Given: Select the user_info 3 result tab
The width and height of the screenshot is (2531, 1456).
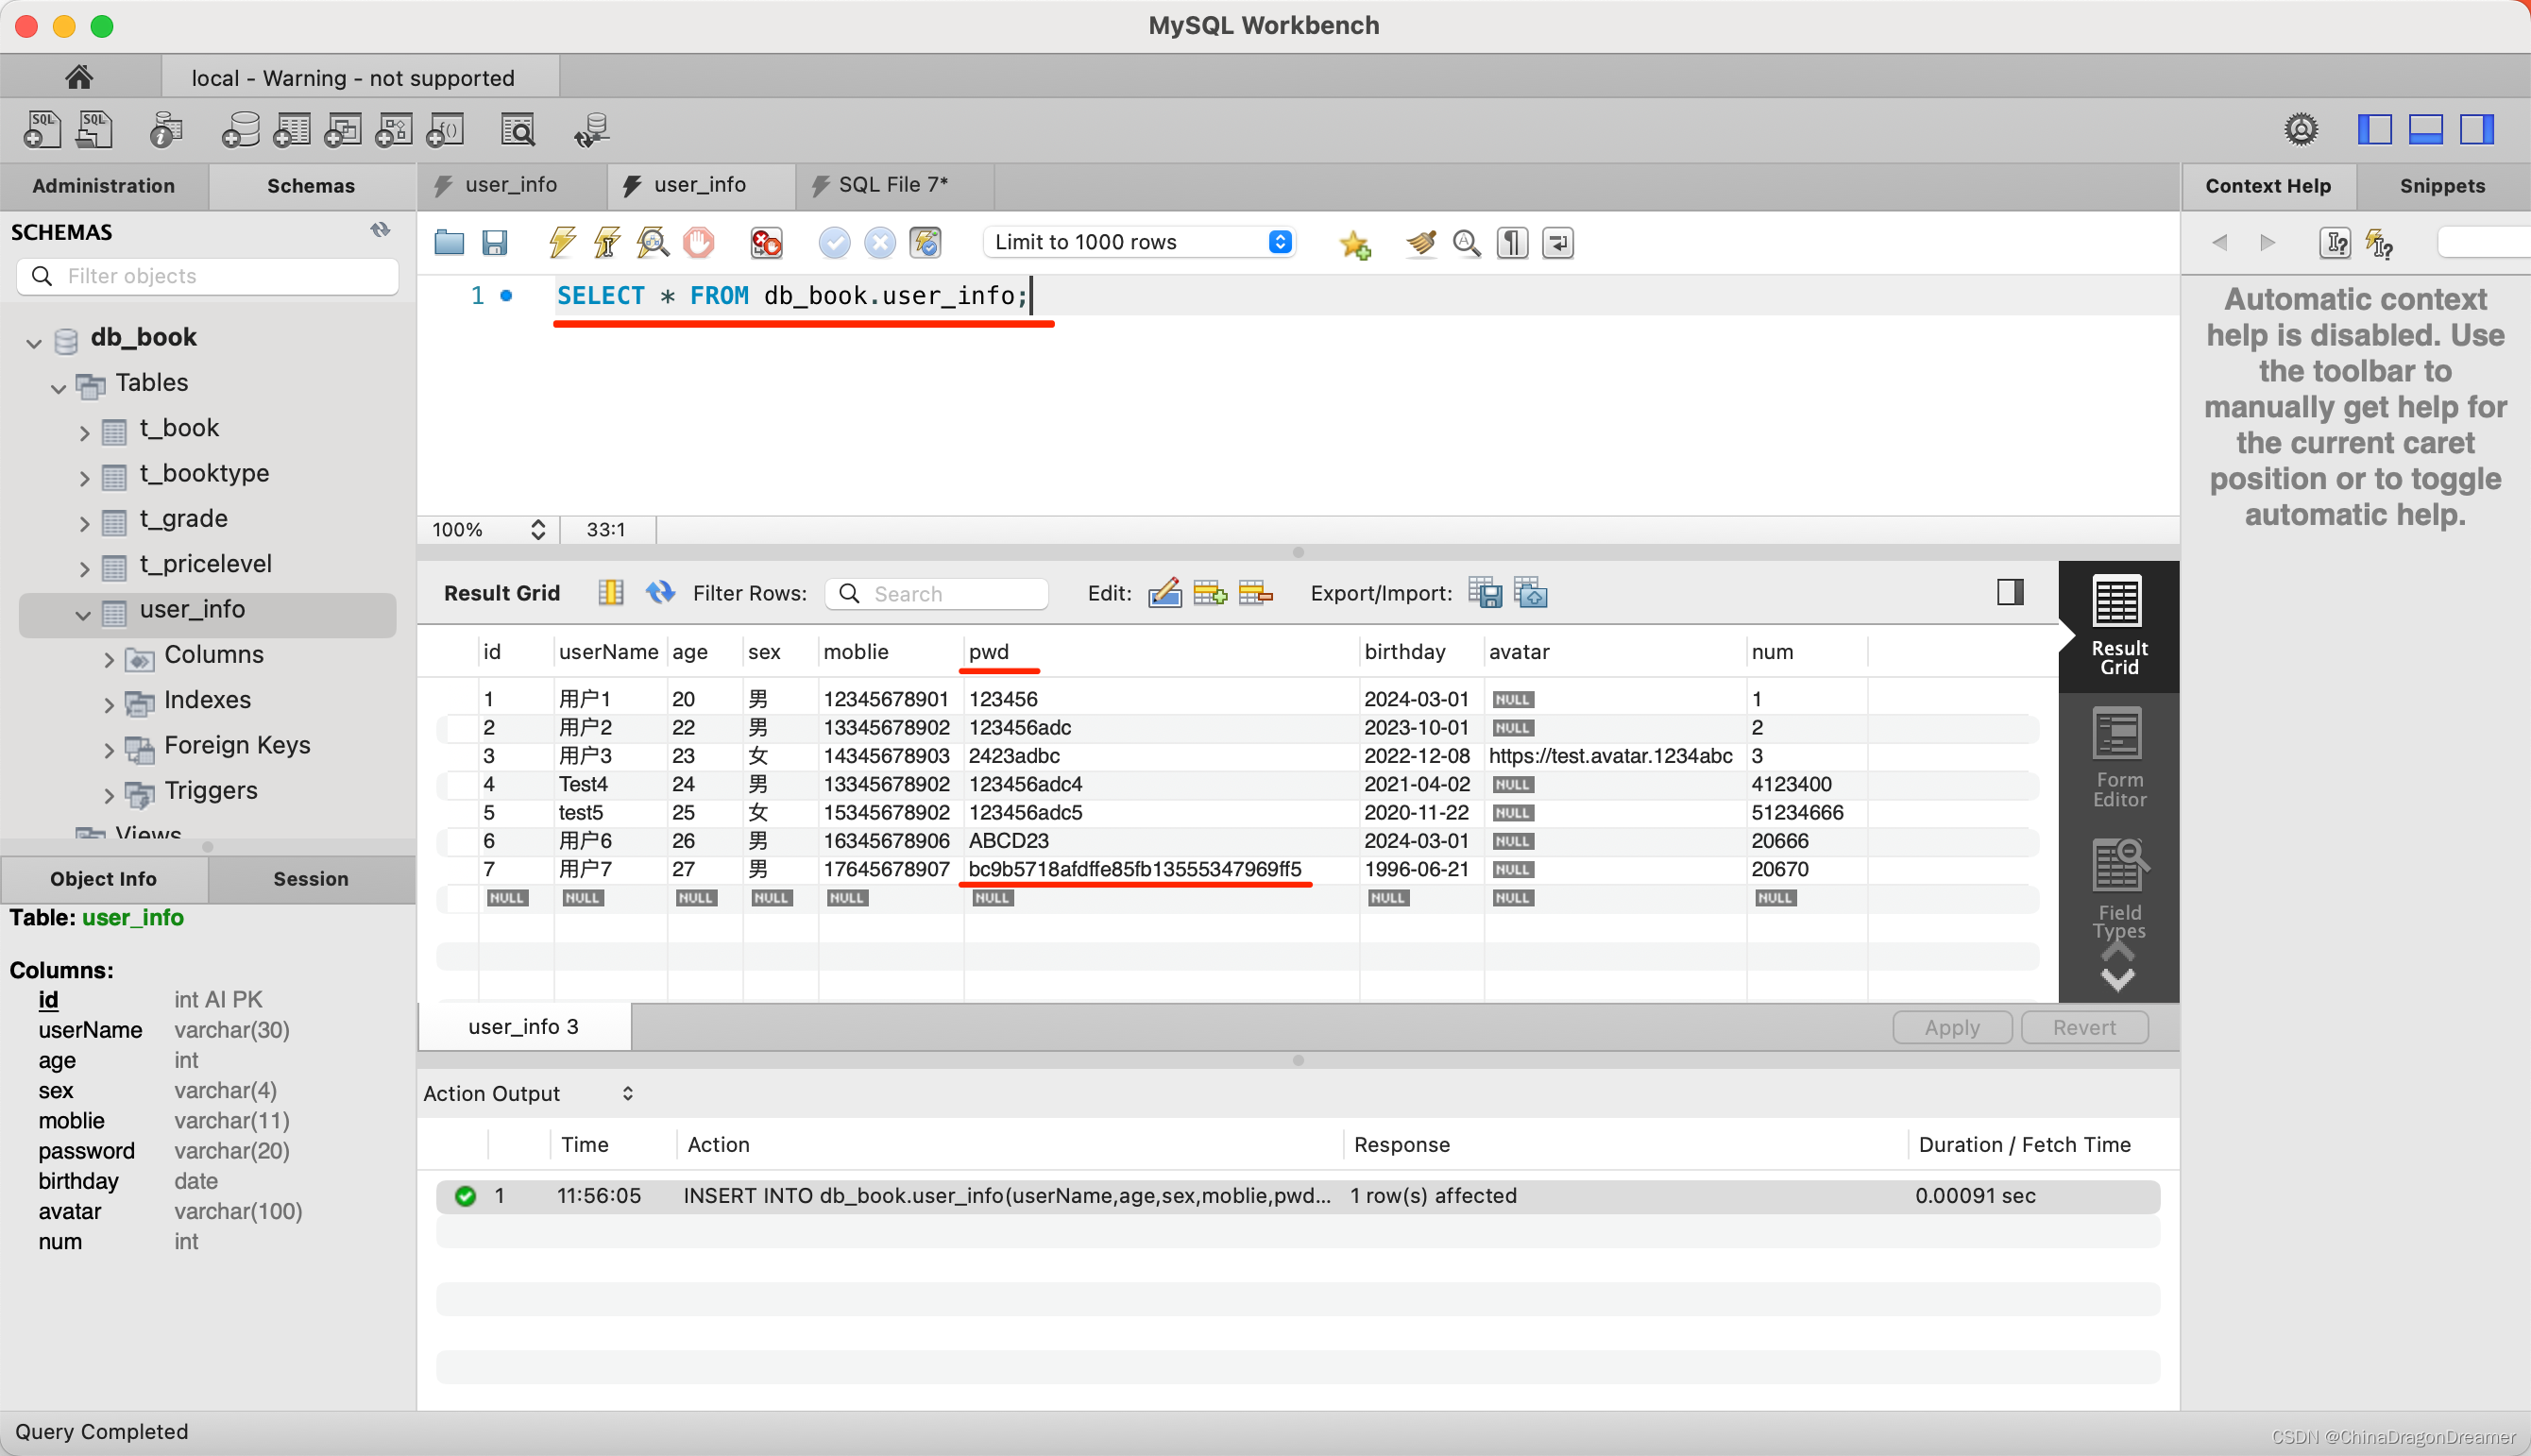Looking at the screenshot, I should point(523,1027).
